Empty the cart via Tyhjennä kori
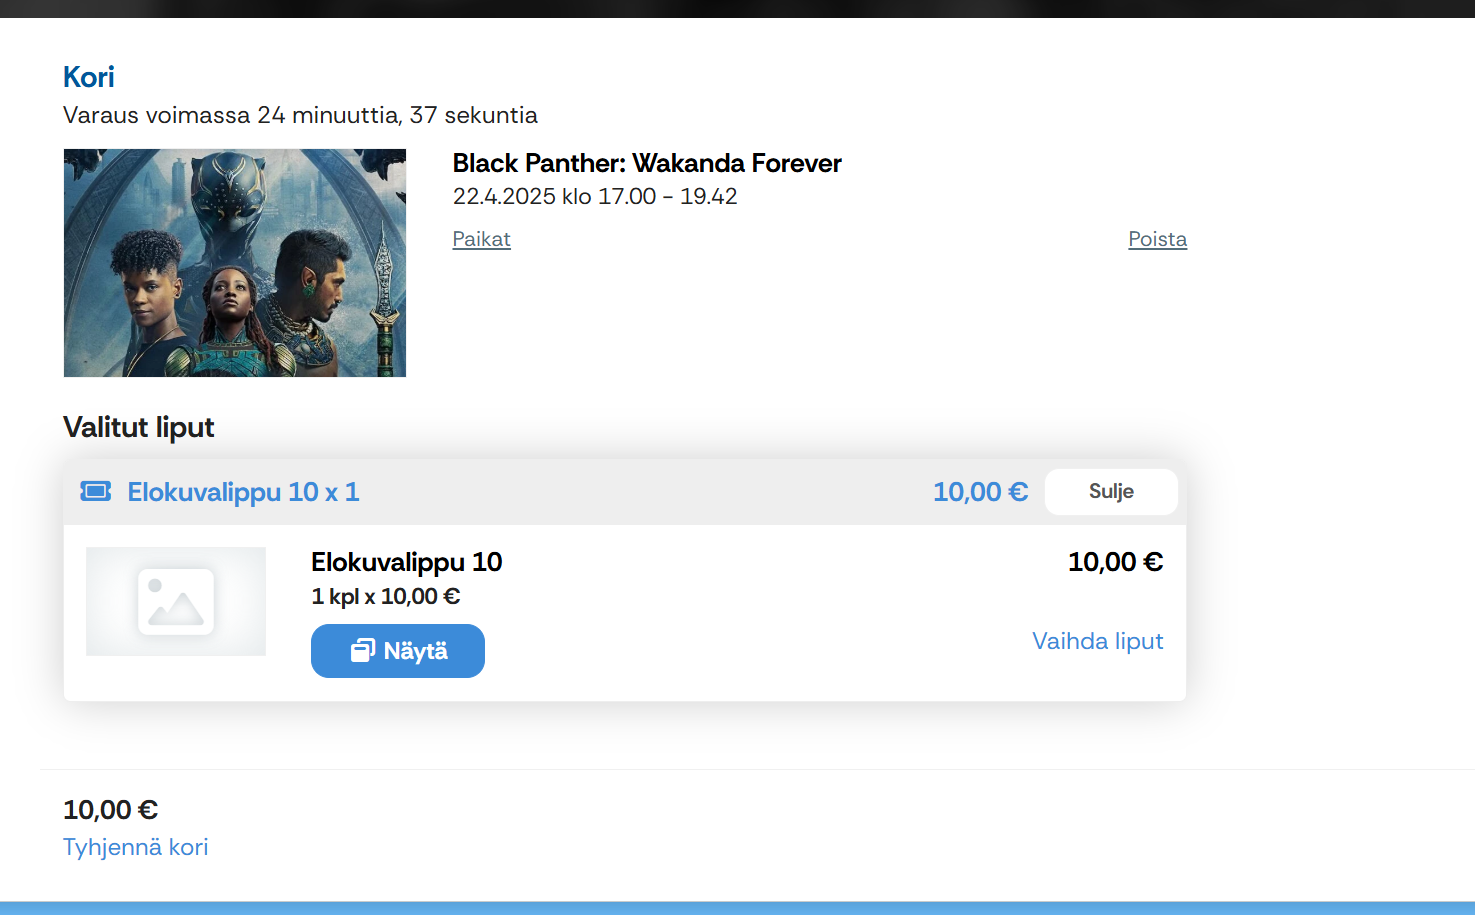Viewport: 1475px width, 915px height. coord(136,847)
